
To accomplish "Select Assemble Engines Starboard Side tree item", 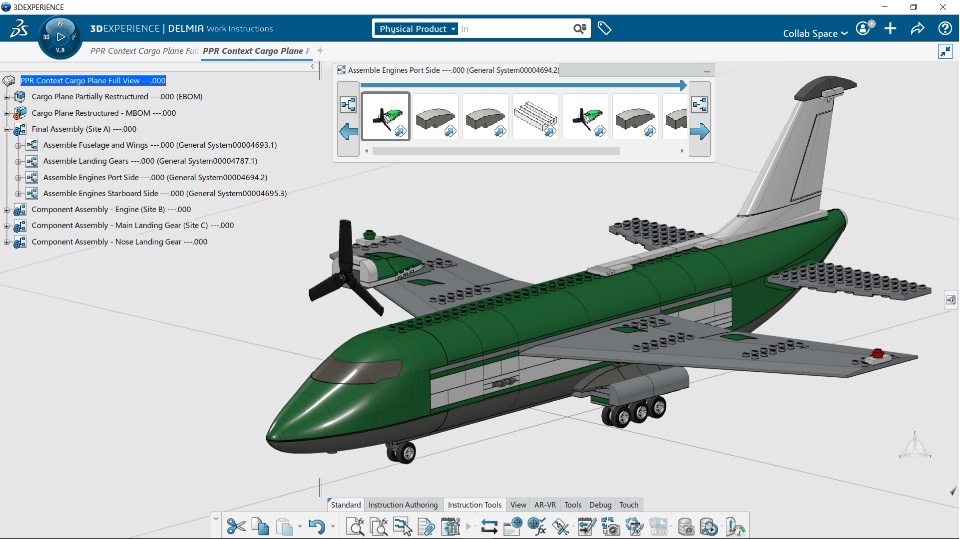I will coord(165,193).
